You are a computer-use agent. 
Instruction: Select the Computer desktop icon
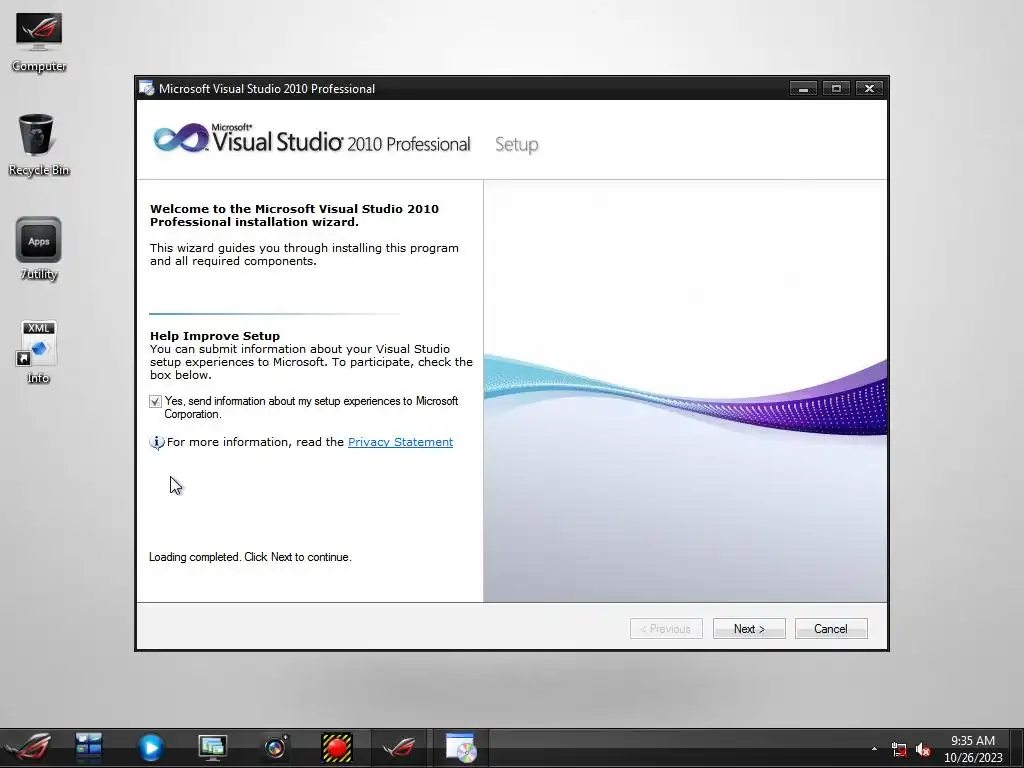pos(39,42)
